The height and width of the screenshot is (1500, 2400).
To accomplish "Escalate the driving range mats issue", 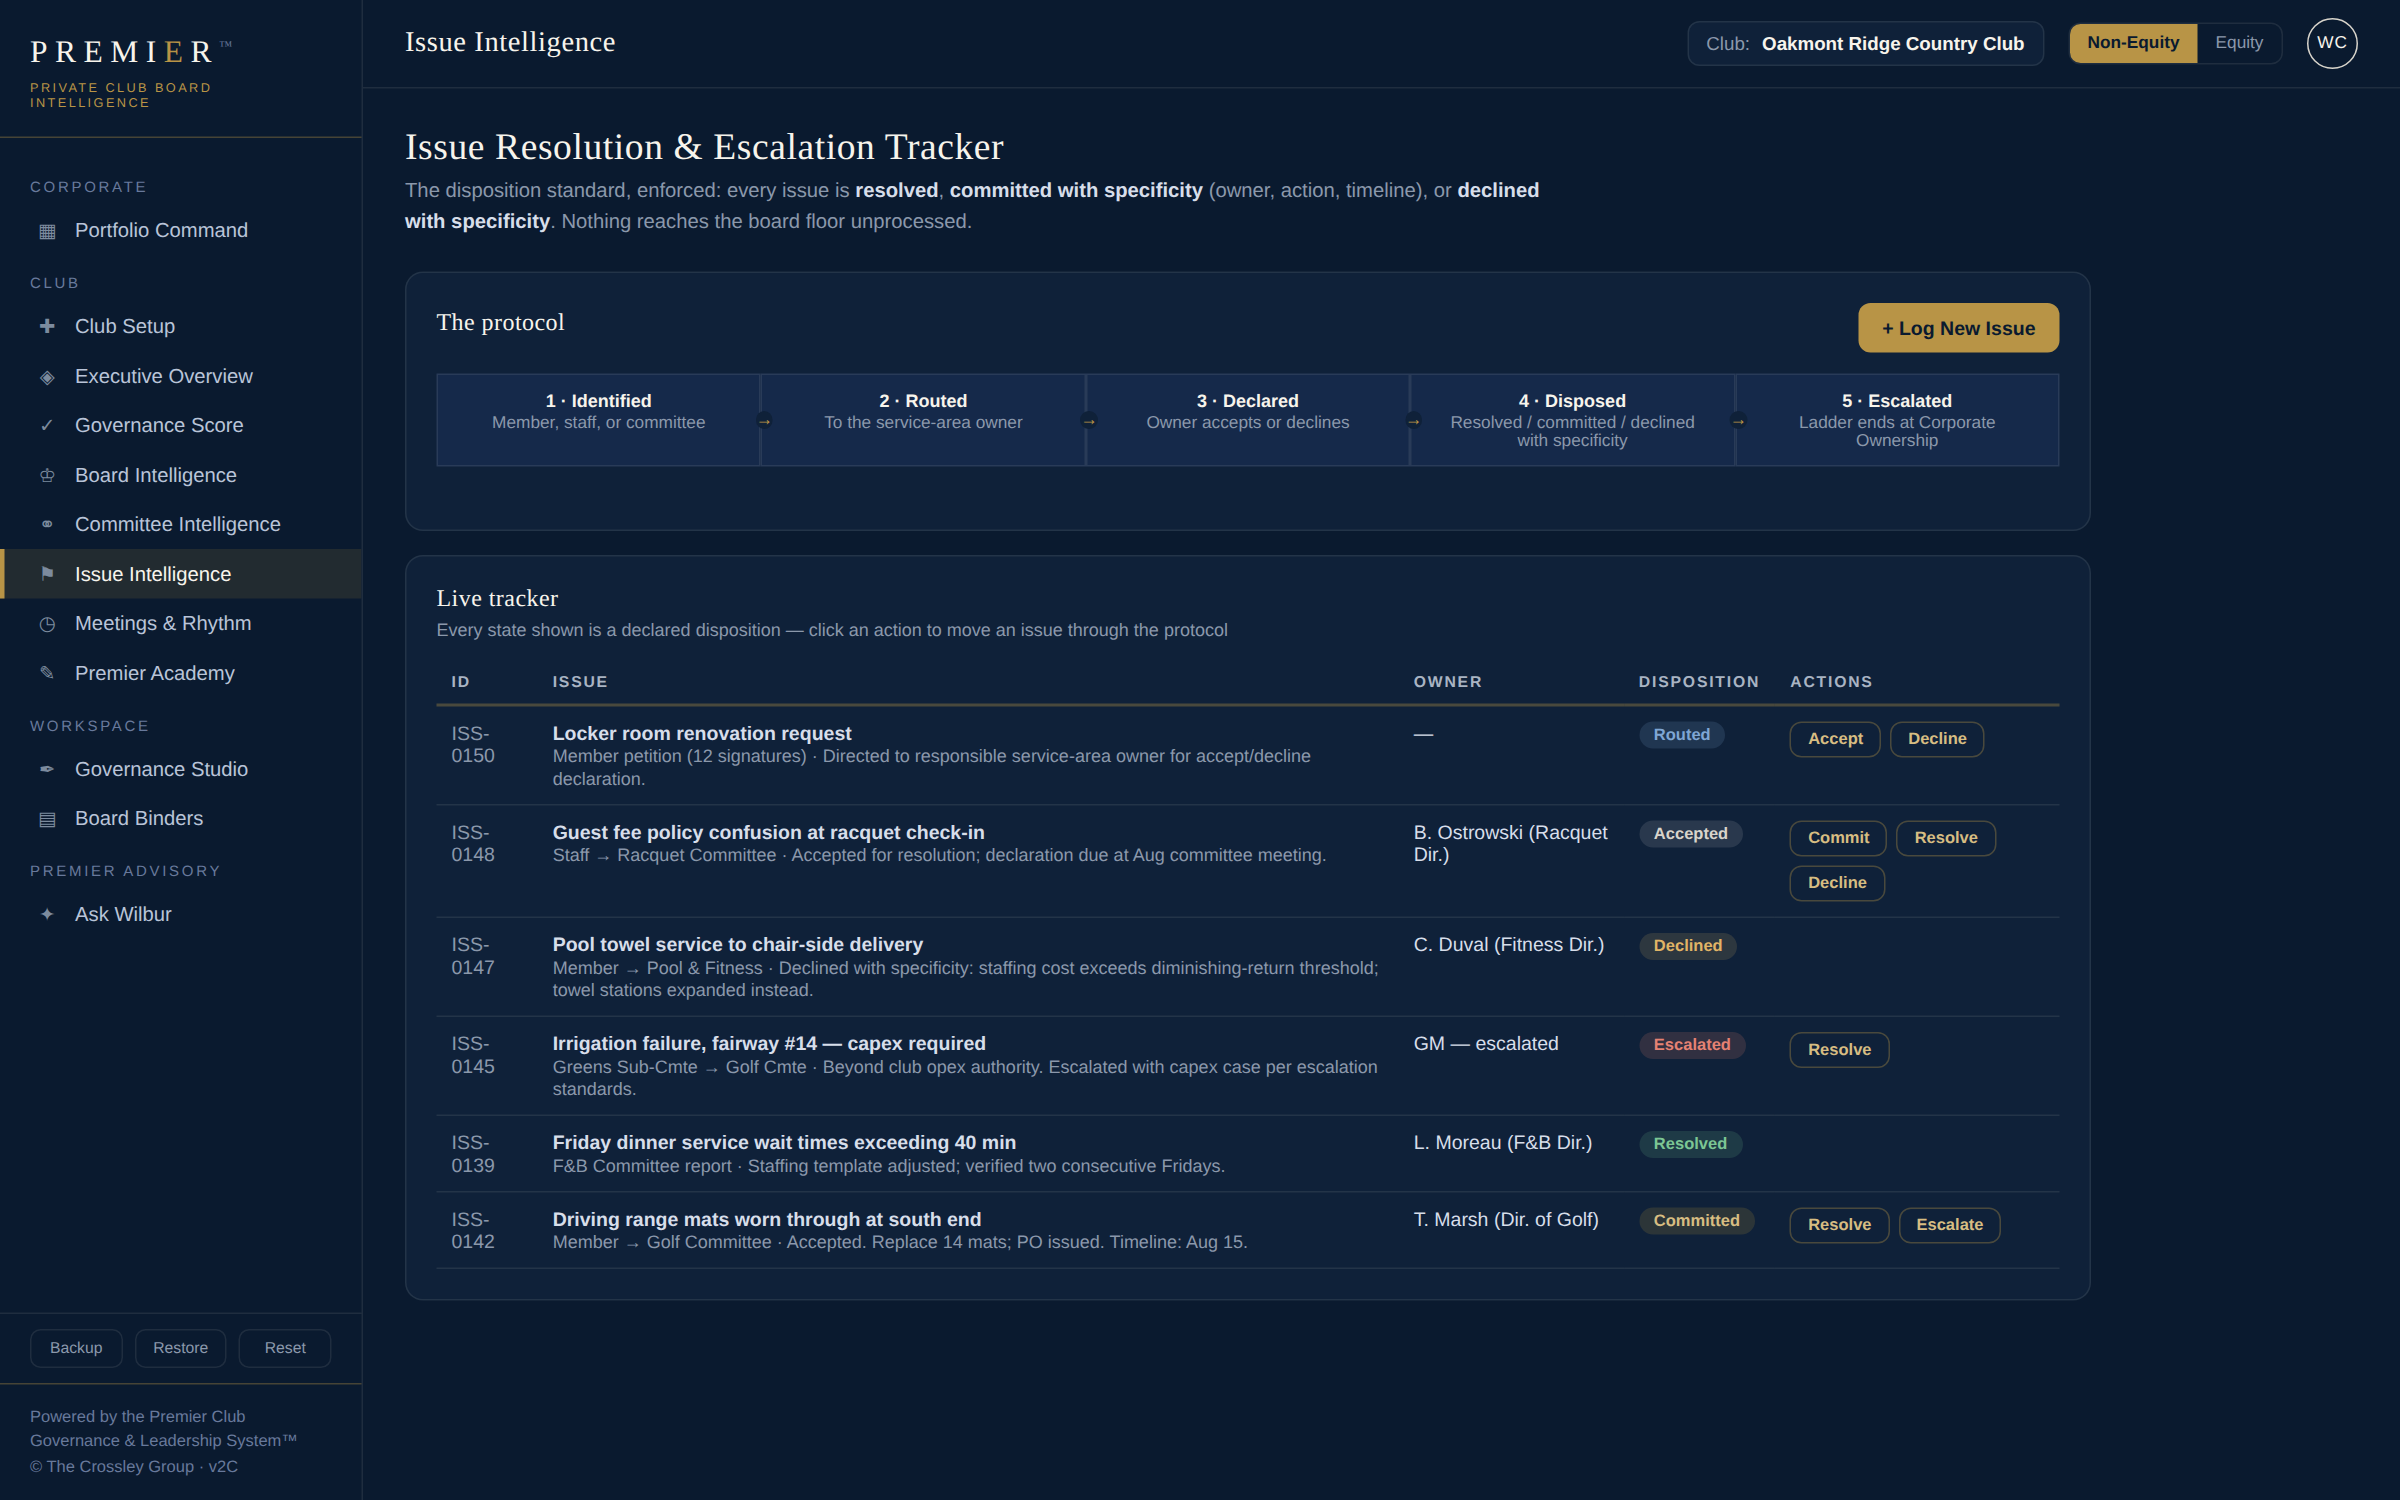I will click(1949, 1225).
